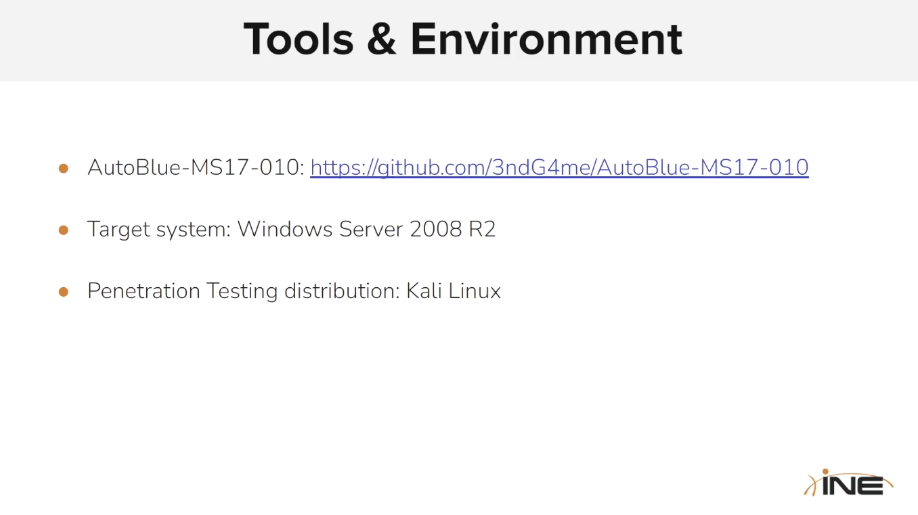The height and width of the screenshot is (515, 918).
Task: Click the orange bullet beside Target system
Action: click(64, 230)
